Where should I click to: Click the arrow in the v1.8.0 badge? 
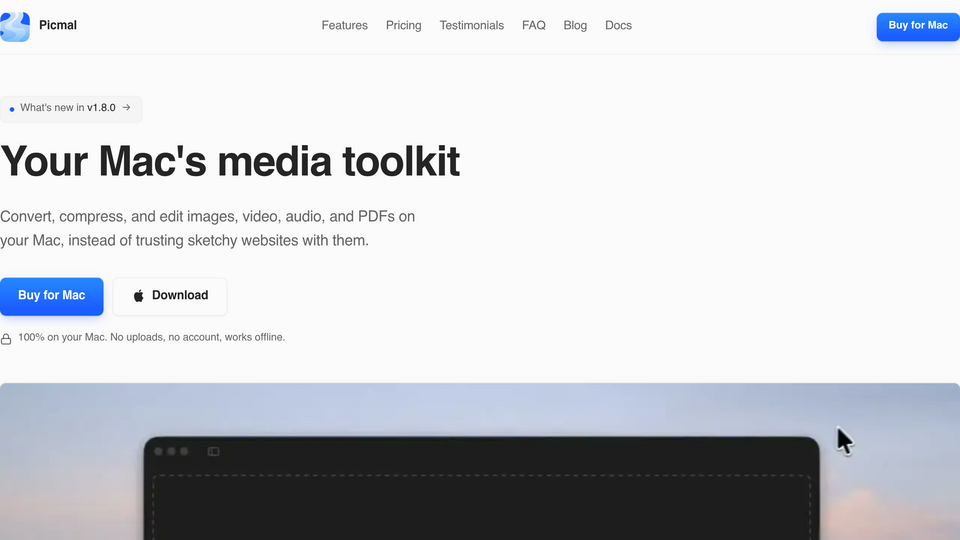(126, 107)
